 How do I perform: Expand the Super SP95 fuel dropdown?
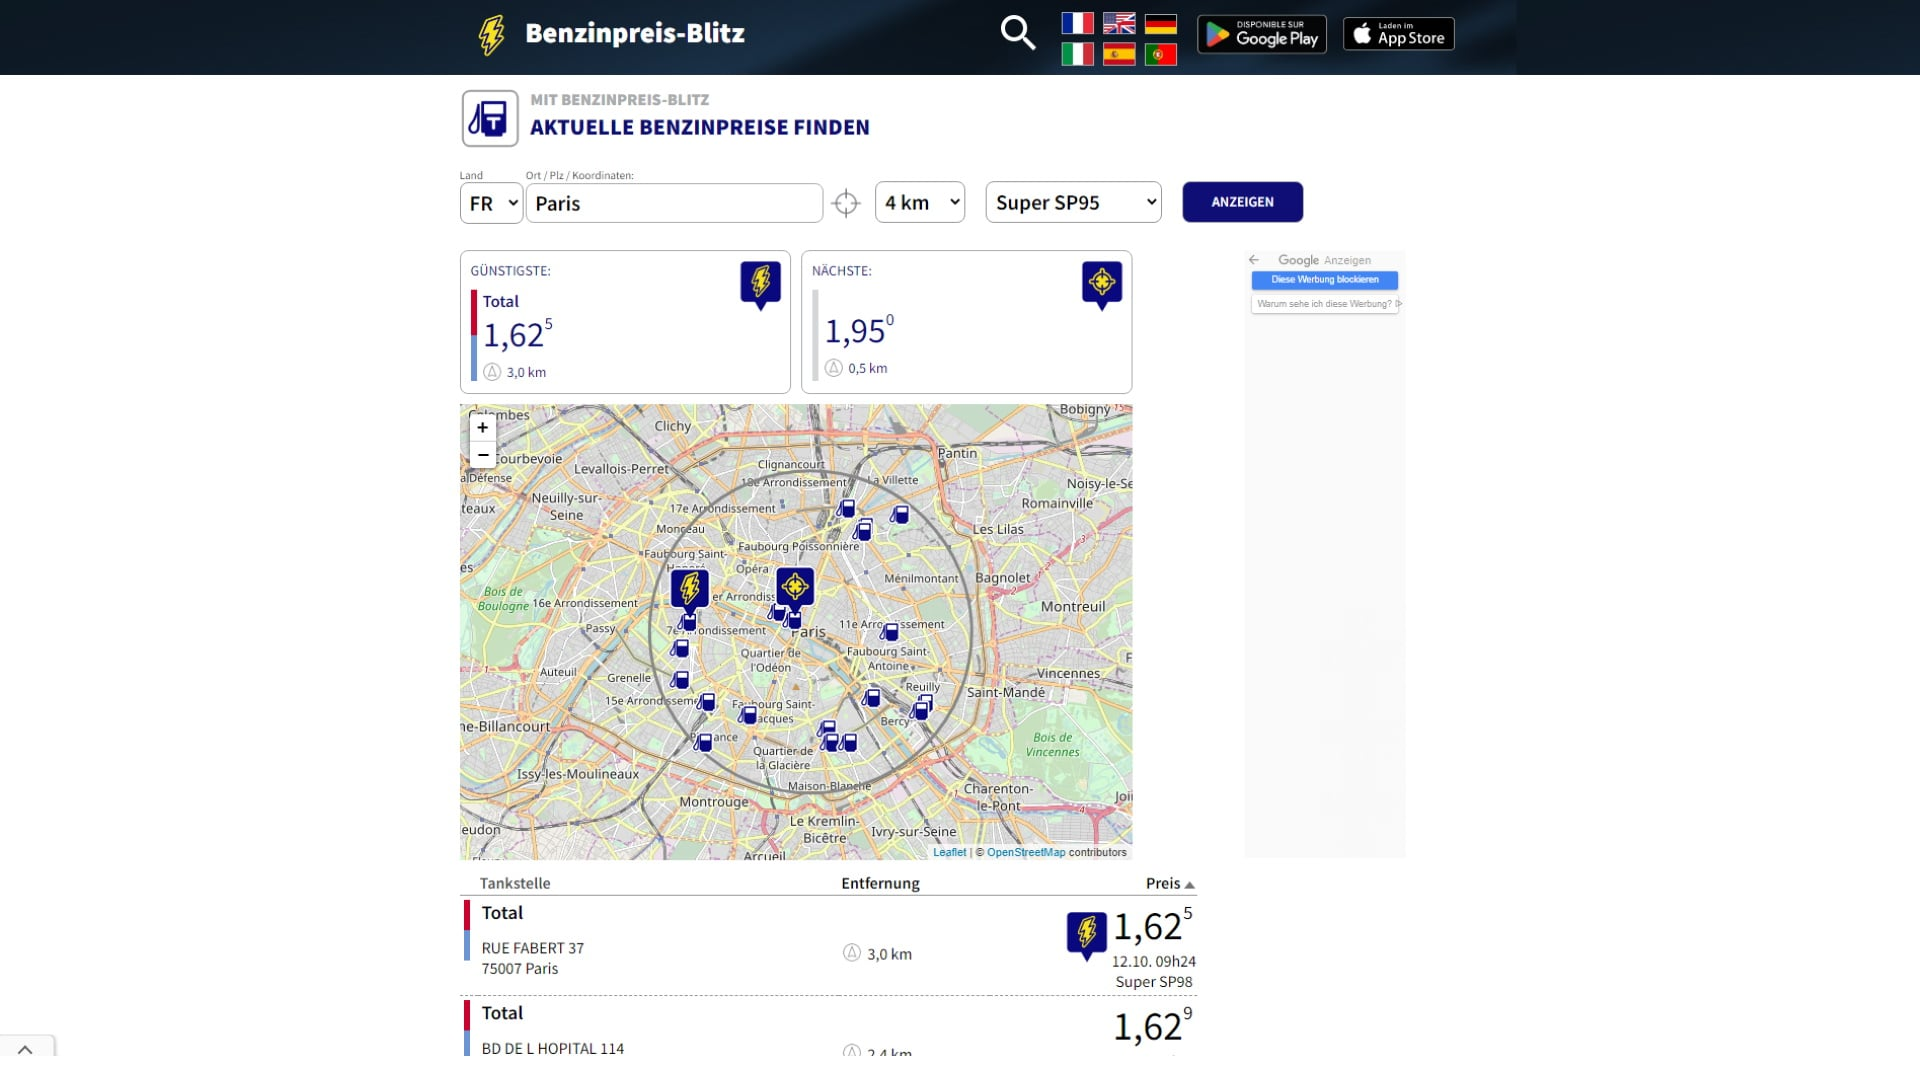(x=1073, y=202)
